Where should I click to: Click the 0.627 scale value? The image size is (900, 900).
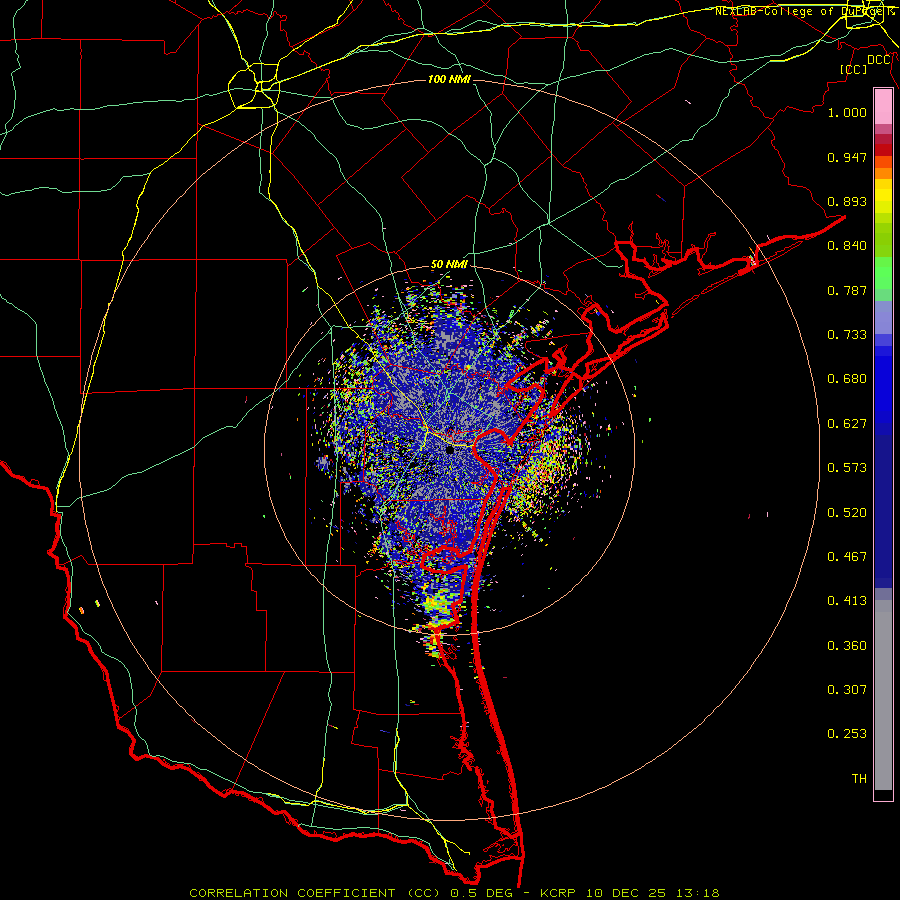click(847, 424)
